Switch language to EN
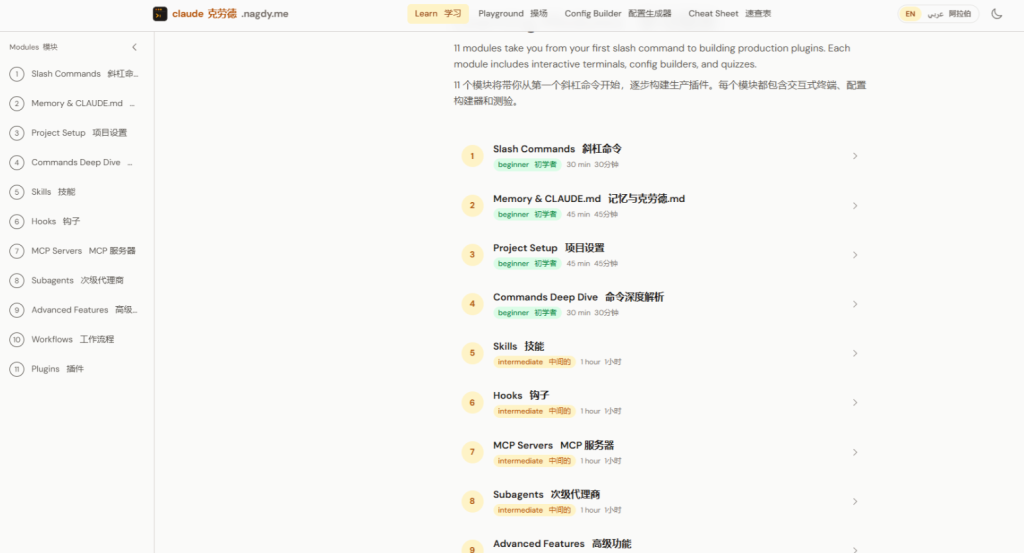Viewport: 1024px width, 553px height. point(910,14)
